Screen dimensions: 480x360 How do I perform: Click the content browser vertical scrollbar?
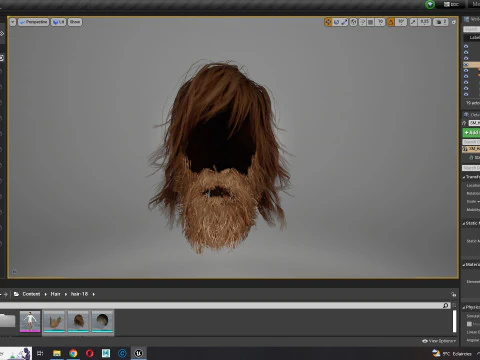point(454,321)
